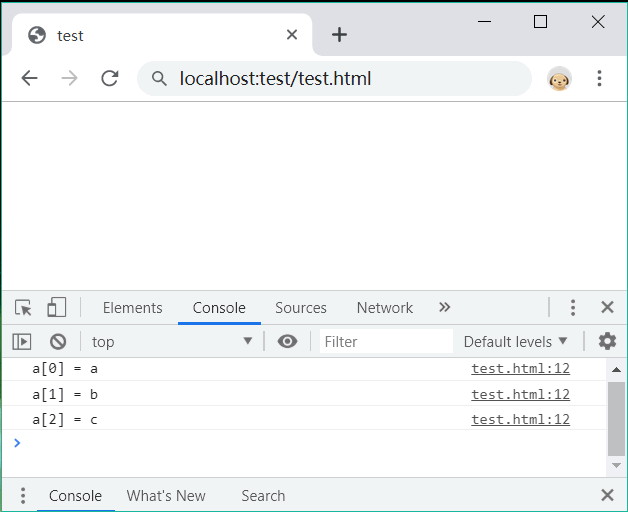Open the top JavaScript context dropdown
Screen dimensions: 628x512
click(x=172, y=342)
